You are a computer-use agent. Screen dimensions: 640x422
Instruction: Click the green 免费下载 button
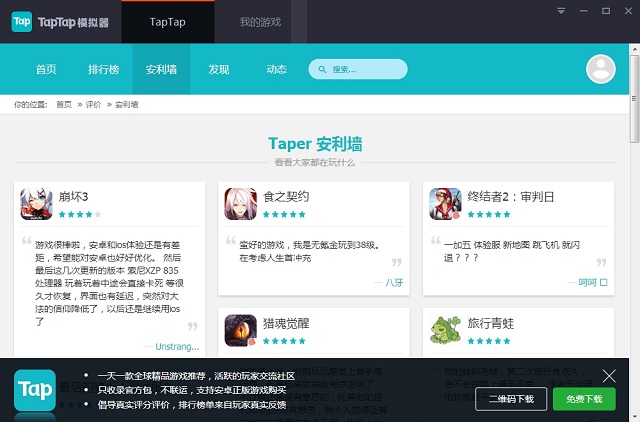click(x=584, y=399)
